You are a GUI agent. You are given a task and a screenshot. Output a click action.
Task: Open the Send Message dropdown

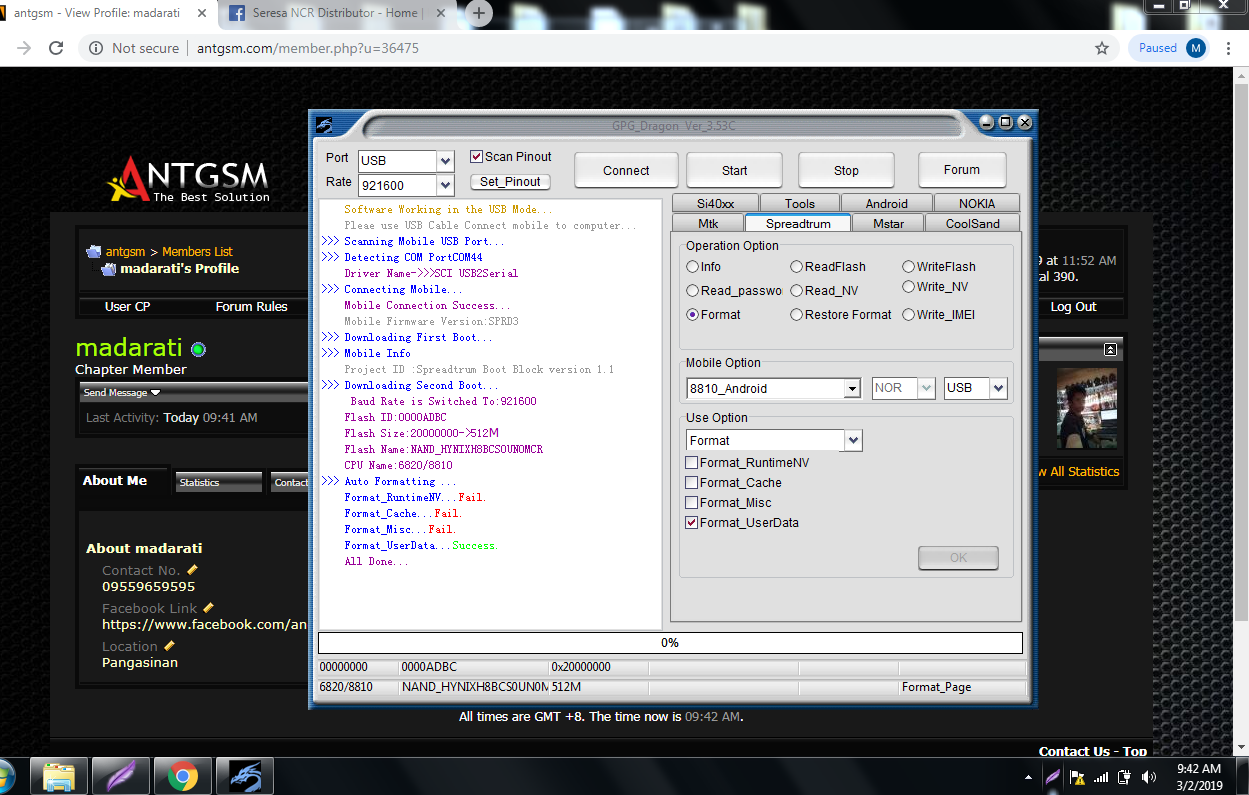click(x=122, y=393)
